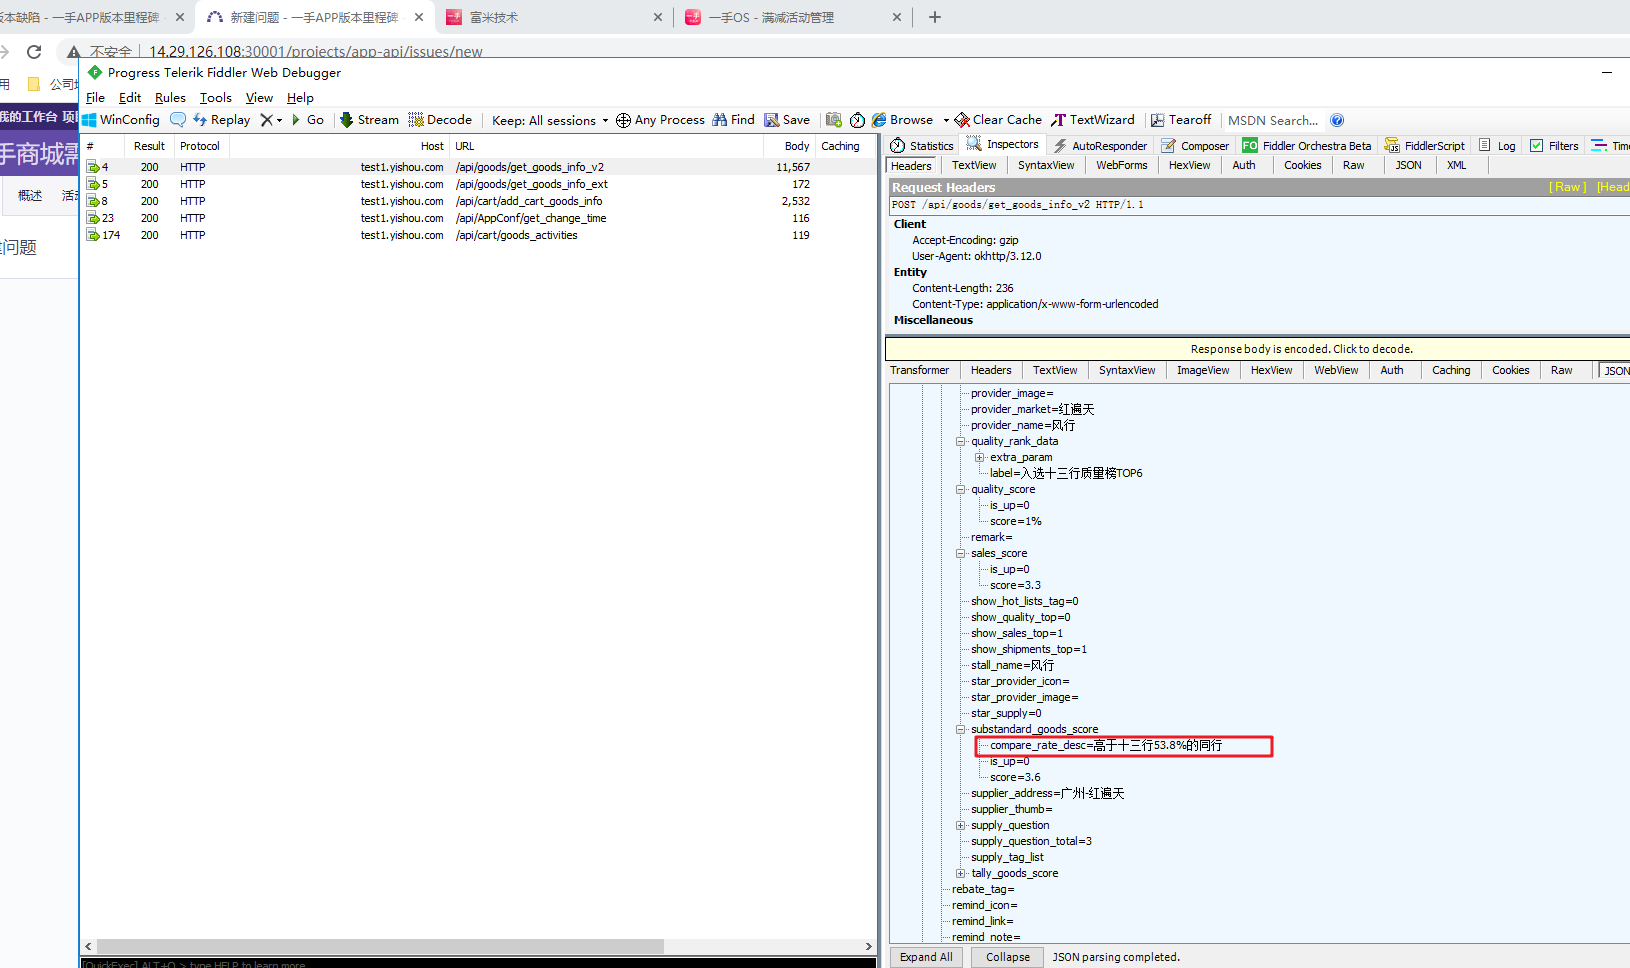Select the Inspectors tab
The image size is (1630, 968).
[1003, 145]
